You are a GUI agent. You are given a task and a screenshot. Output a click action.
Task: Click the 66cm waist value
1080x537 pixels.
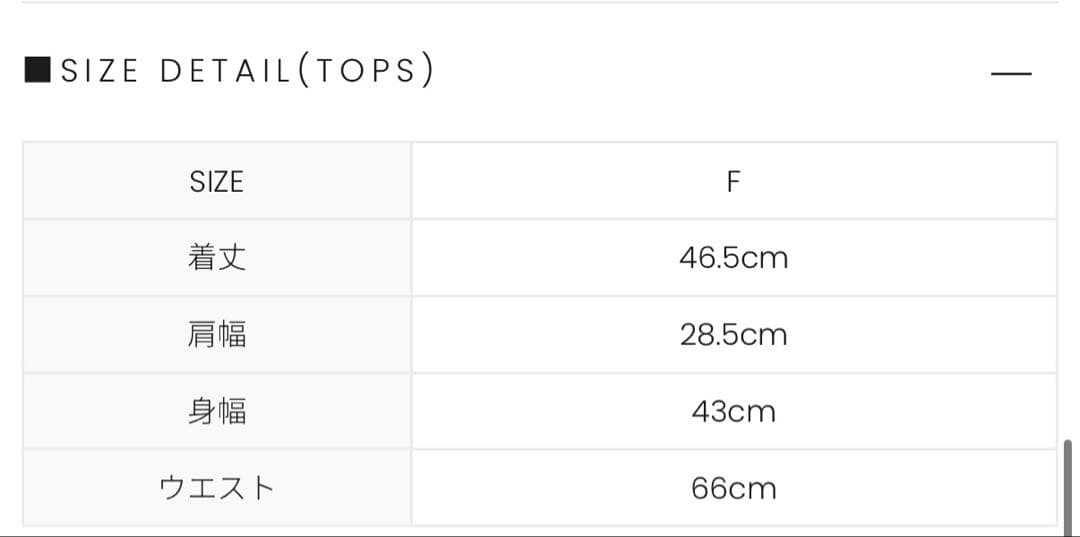734,489
